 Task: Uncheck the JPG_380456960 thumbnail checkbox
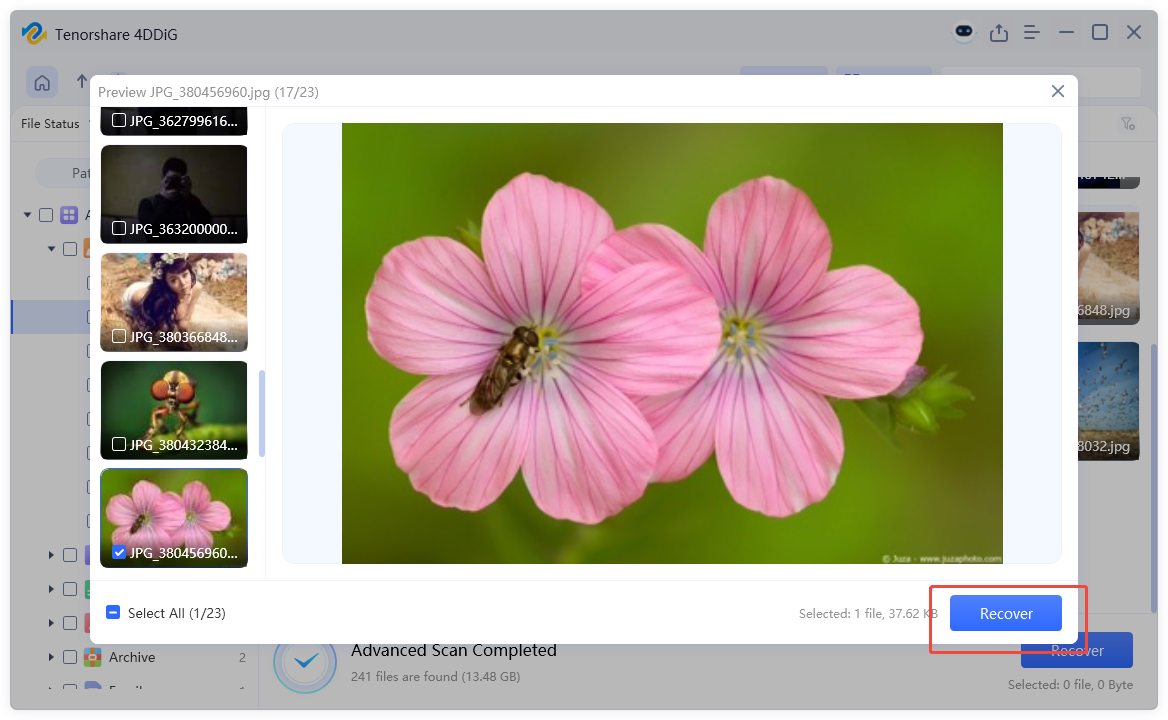coord(118,552)
